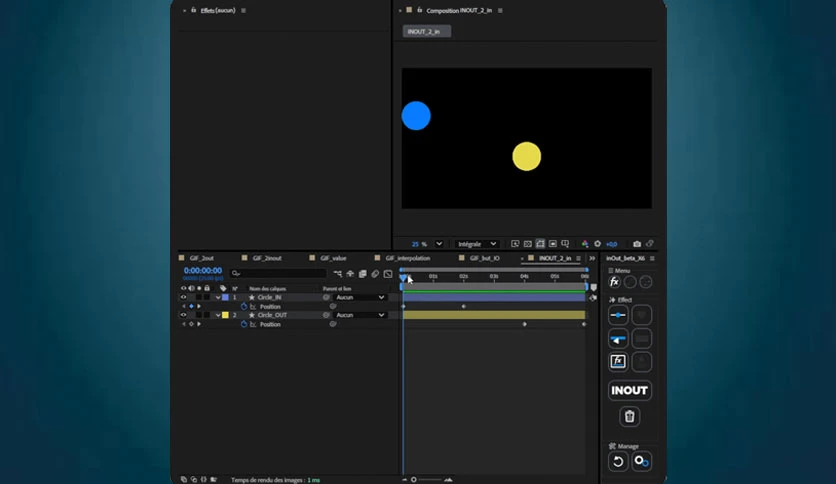Go to next keyframe on Circle_OUT Position
This screenshot has width=836, height=484.
pyautogui.click(x=199, y=324)
